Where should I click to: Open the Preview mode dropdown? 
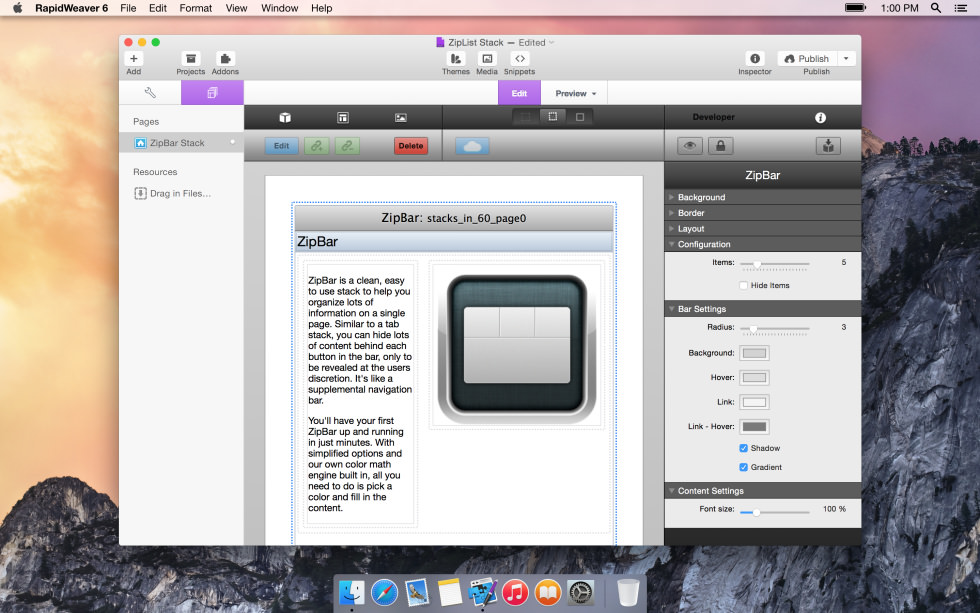576,93
